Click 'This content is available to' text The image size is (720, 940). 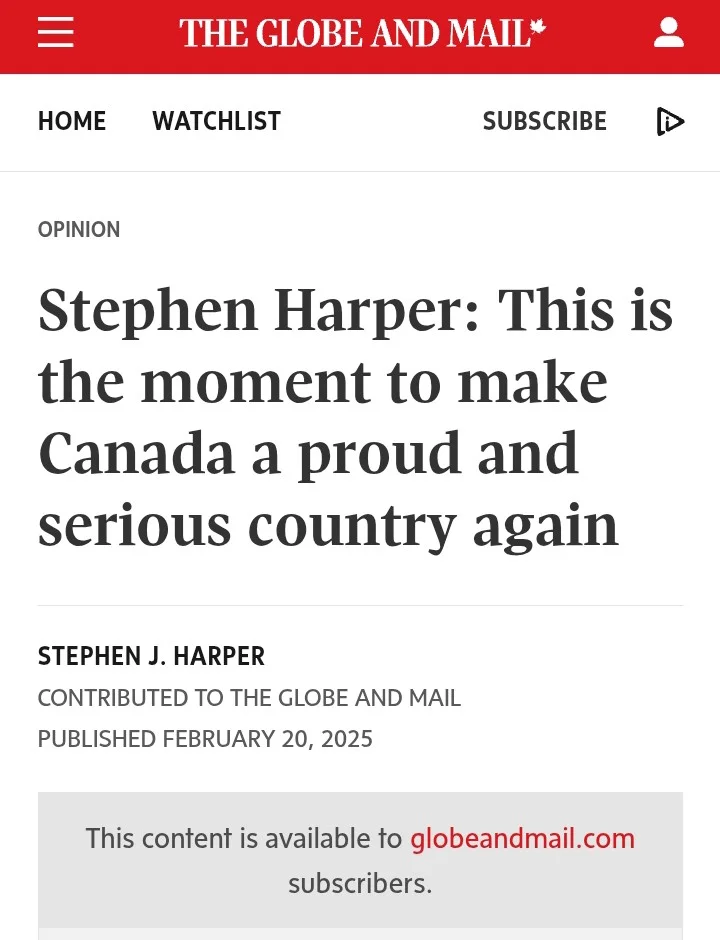click(x=244, y=838)
